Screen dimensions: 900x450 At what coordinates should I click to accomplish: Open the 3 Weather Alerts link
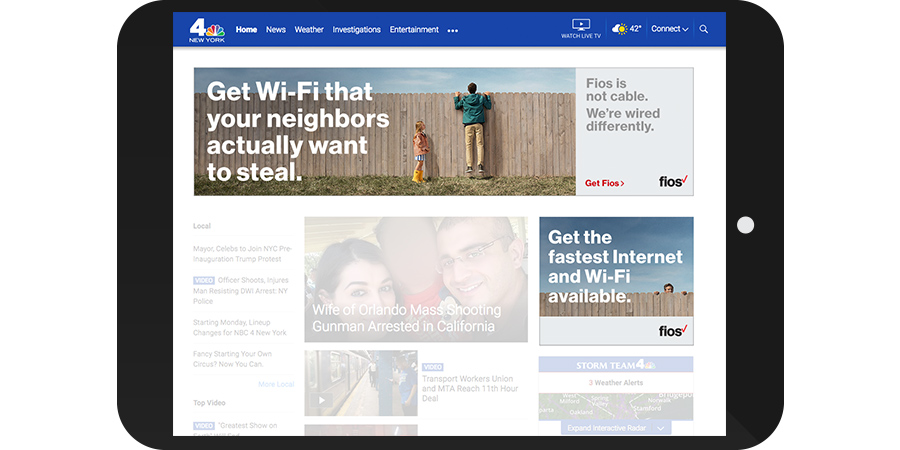click(x=616, y=383)
